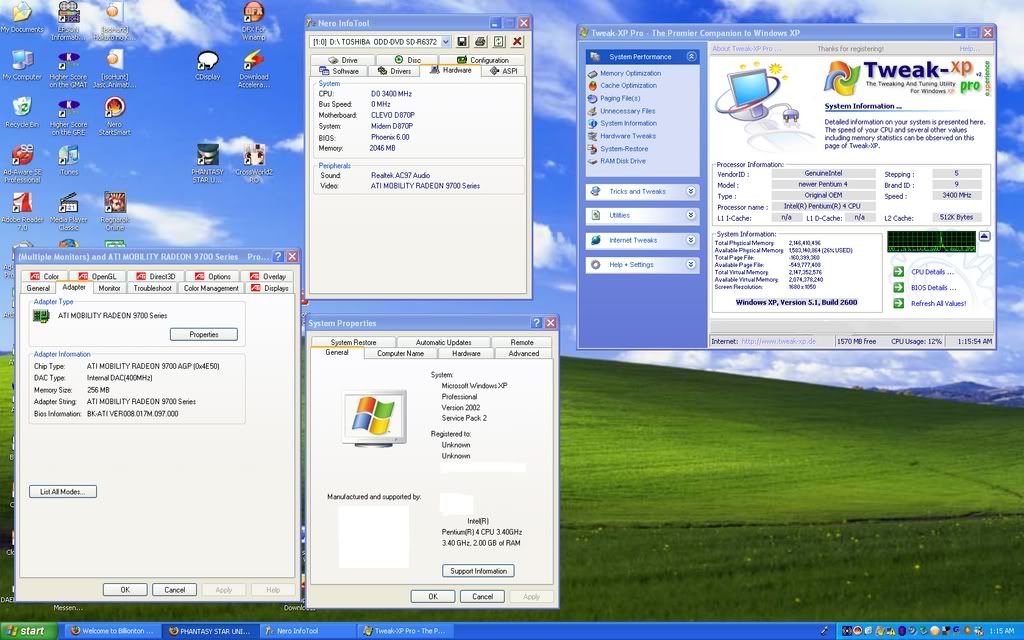Launch Ragnarok Online desktop shortcut
The width and height of the screenshot is (1024, 640).
(x=115, y=212)
